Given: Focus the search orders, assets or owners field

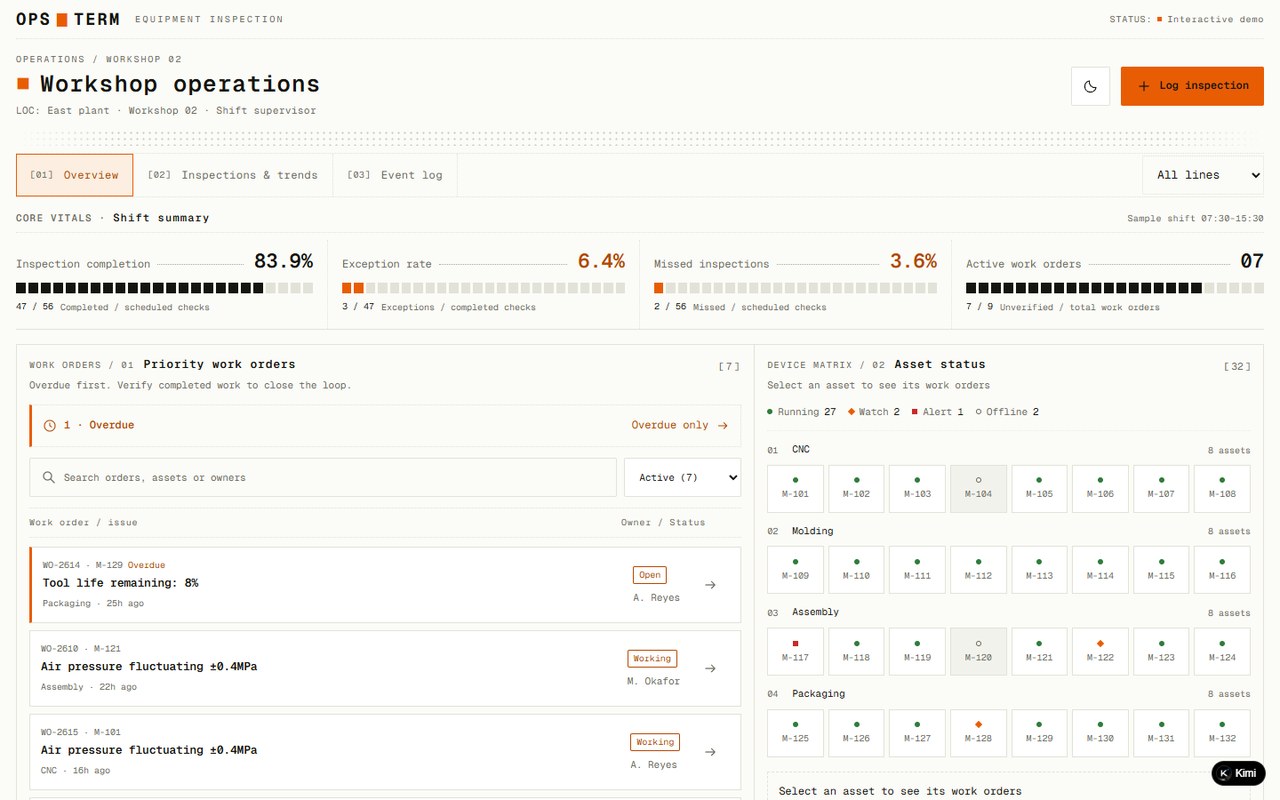Looking at the screenshot, I should (x=323, y=478).
